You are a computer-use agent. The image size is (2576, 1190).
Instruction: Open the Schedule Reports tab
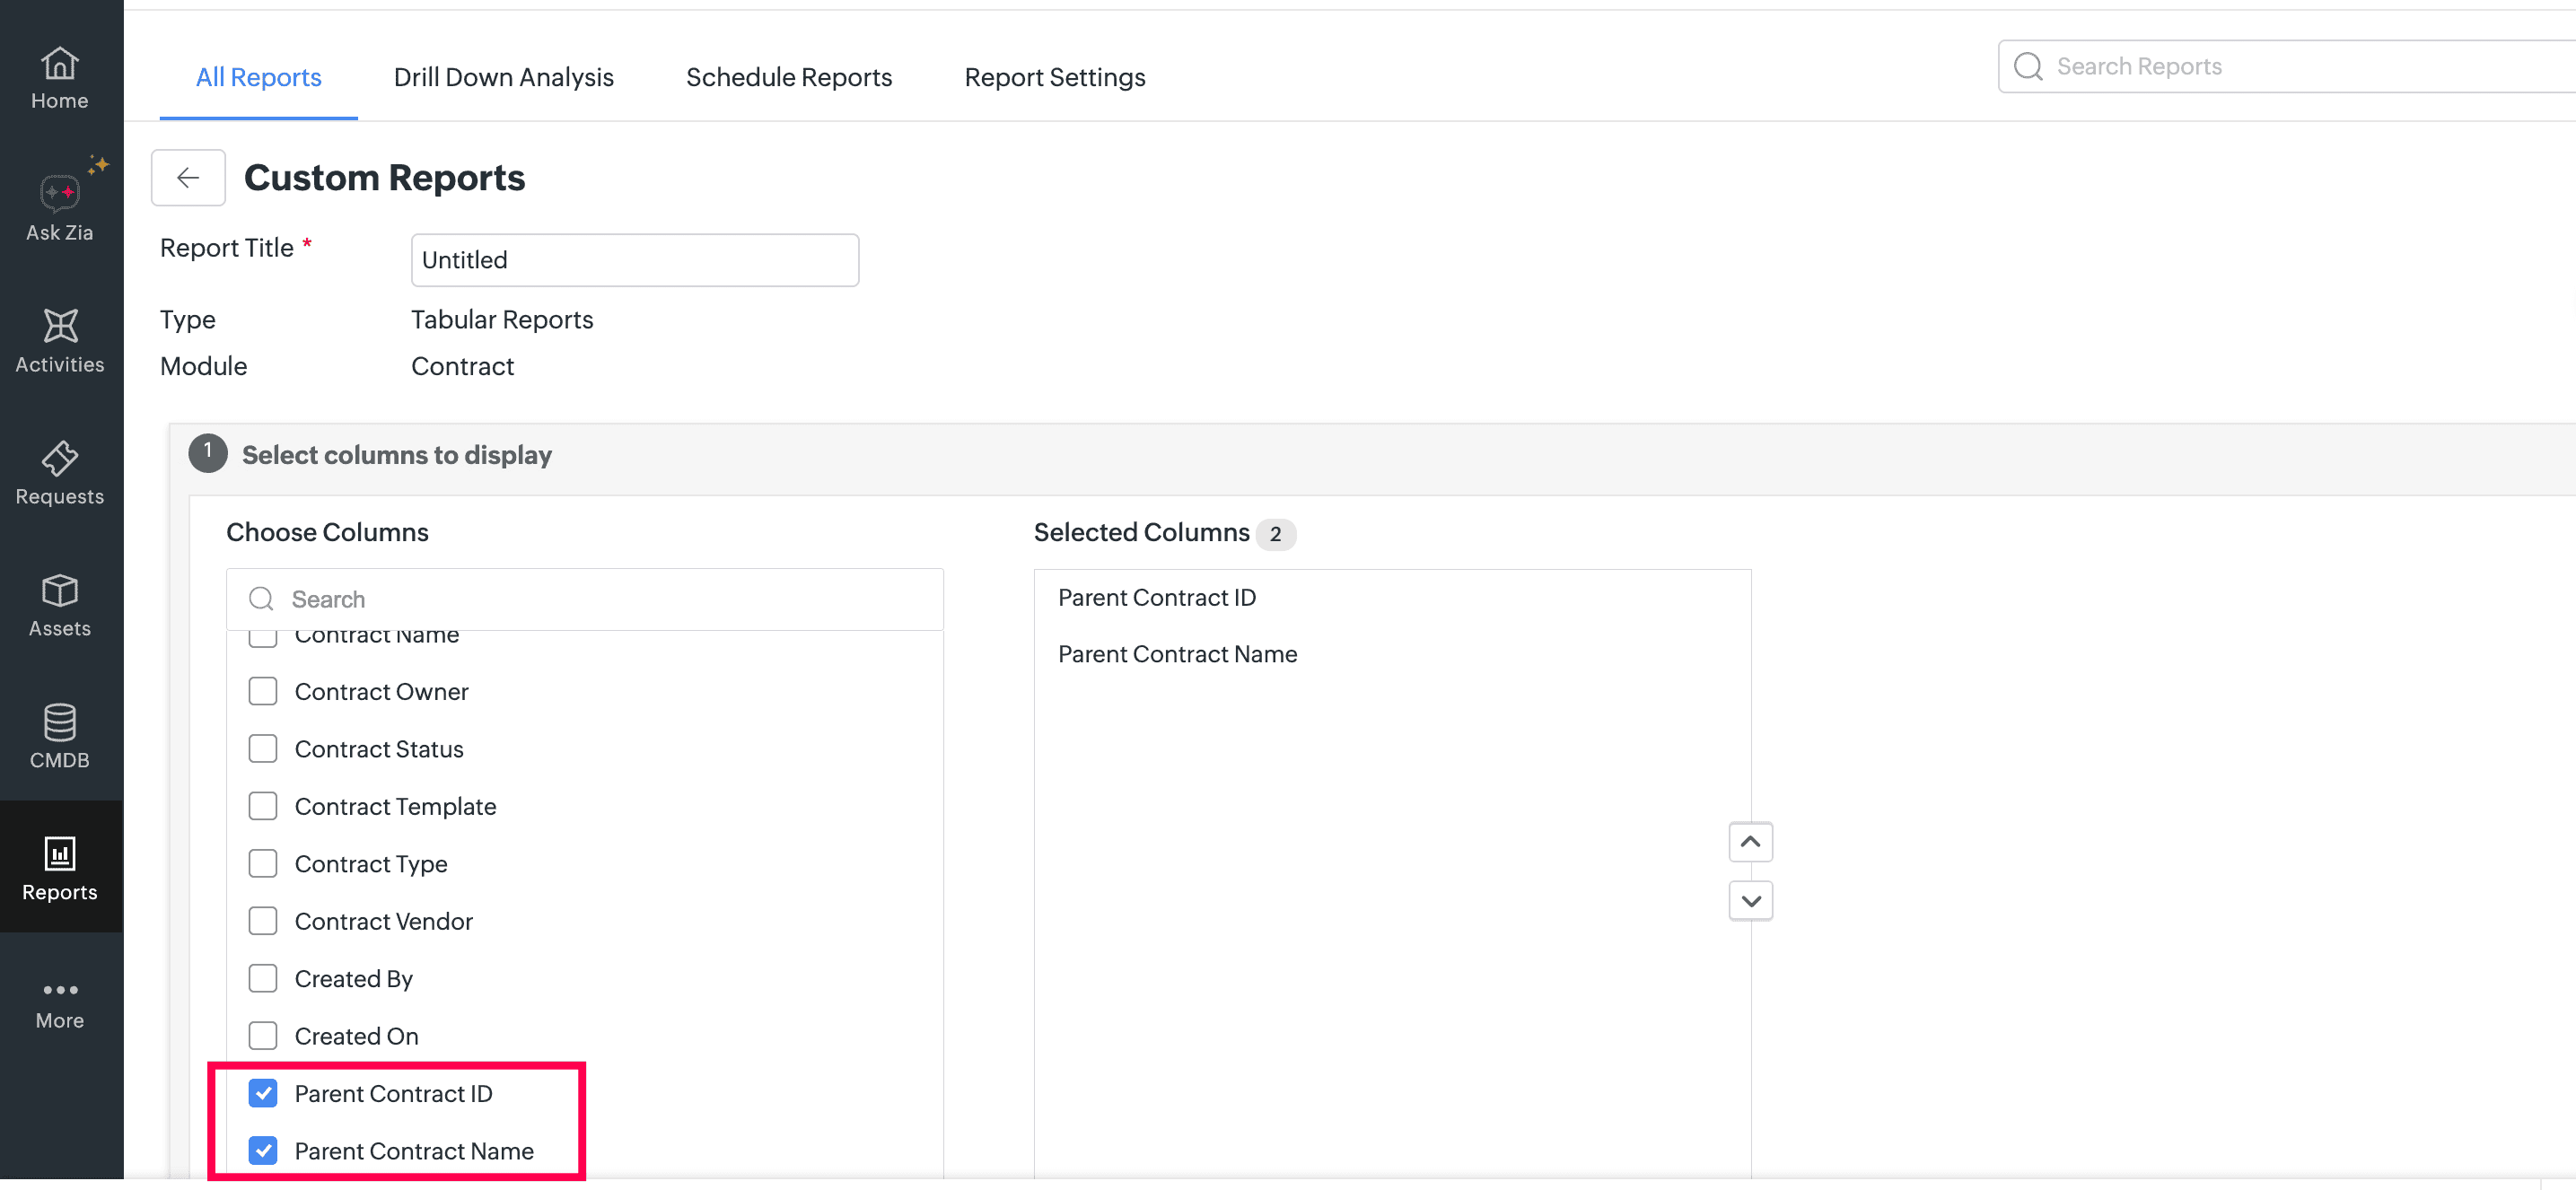[789, 77]
